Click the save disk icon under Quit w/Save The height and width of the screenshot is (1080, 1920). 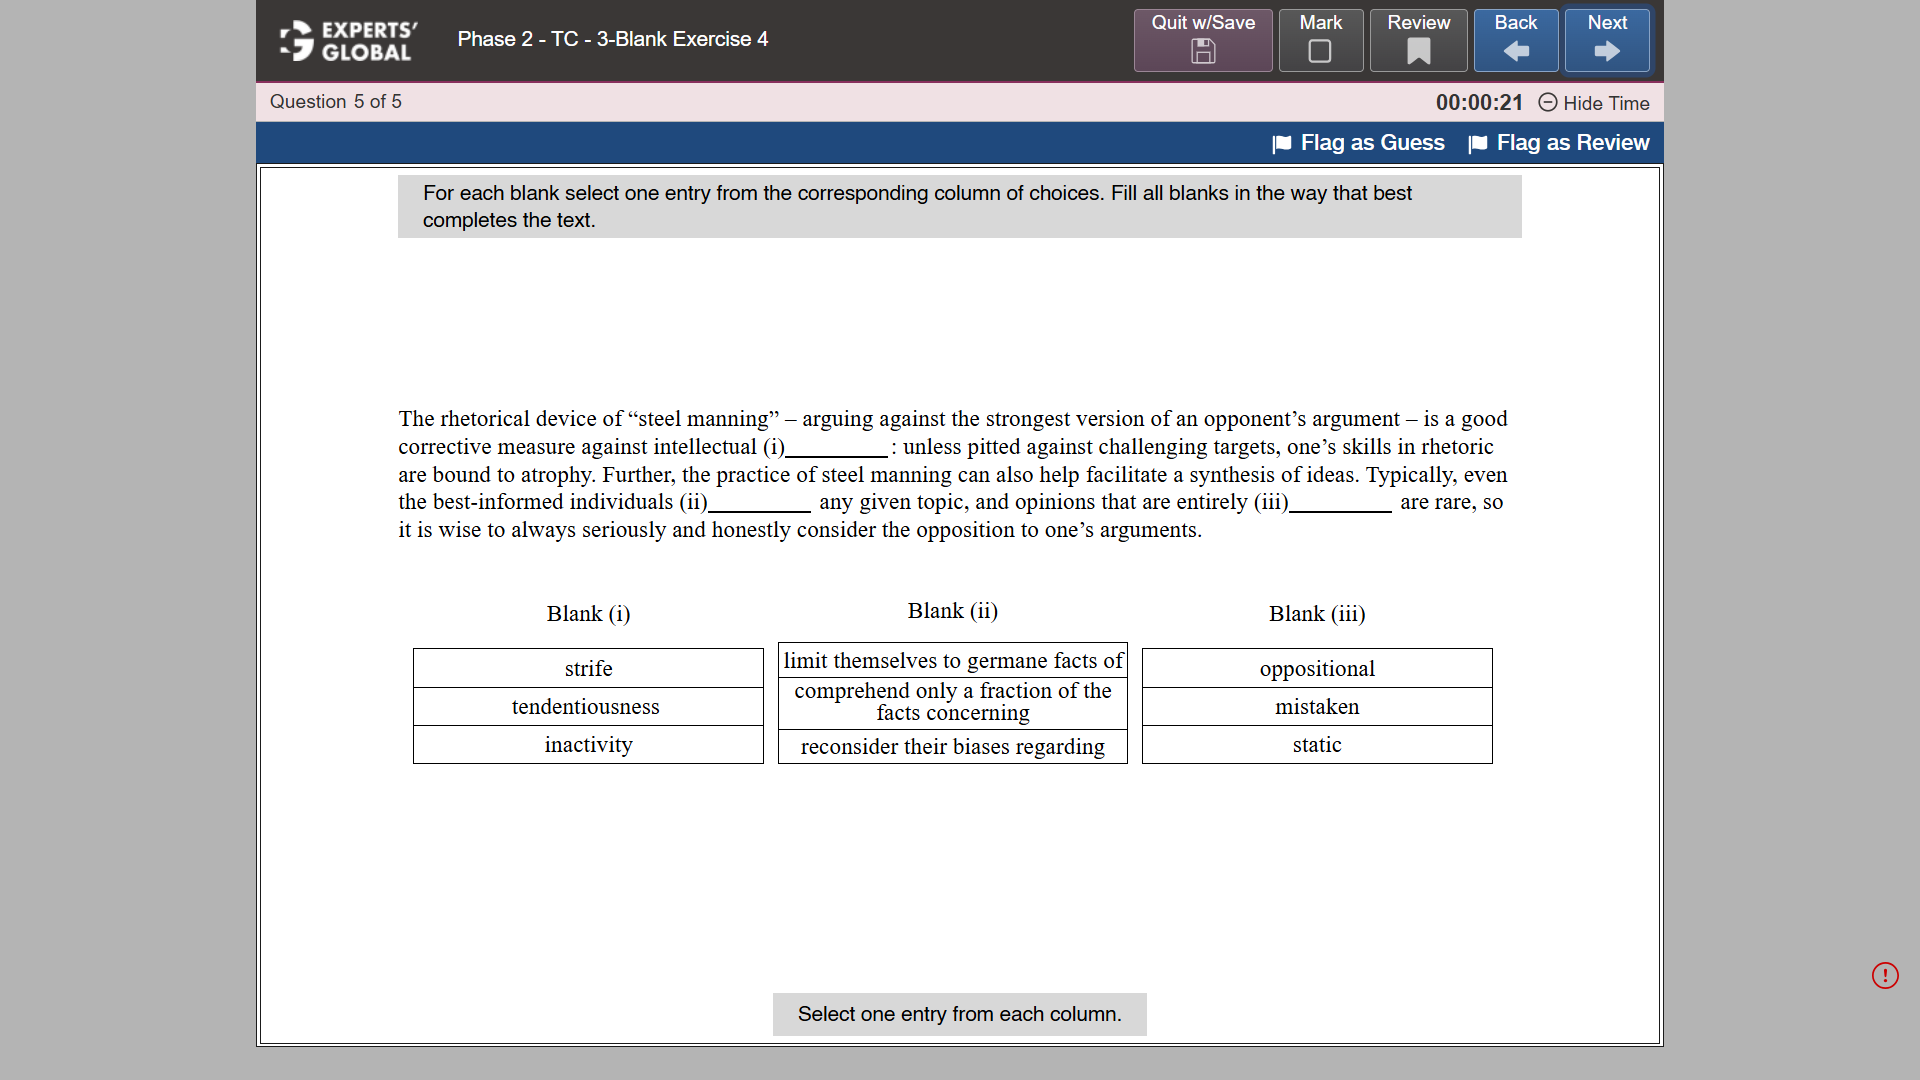pyautogui.click(x=1202, y=52)
